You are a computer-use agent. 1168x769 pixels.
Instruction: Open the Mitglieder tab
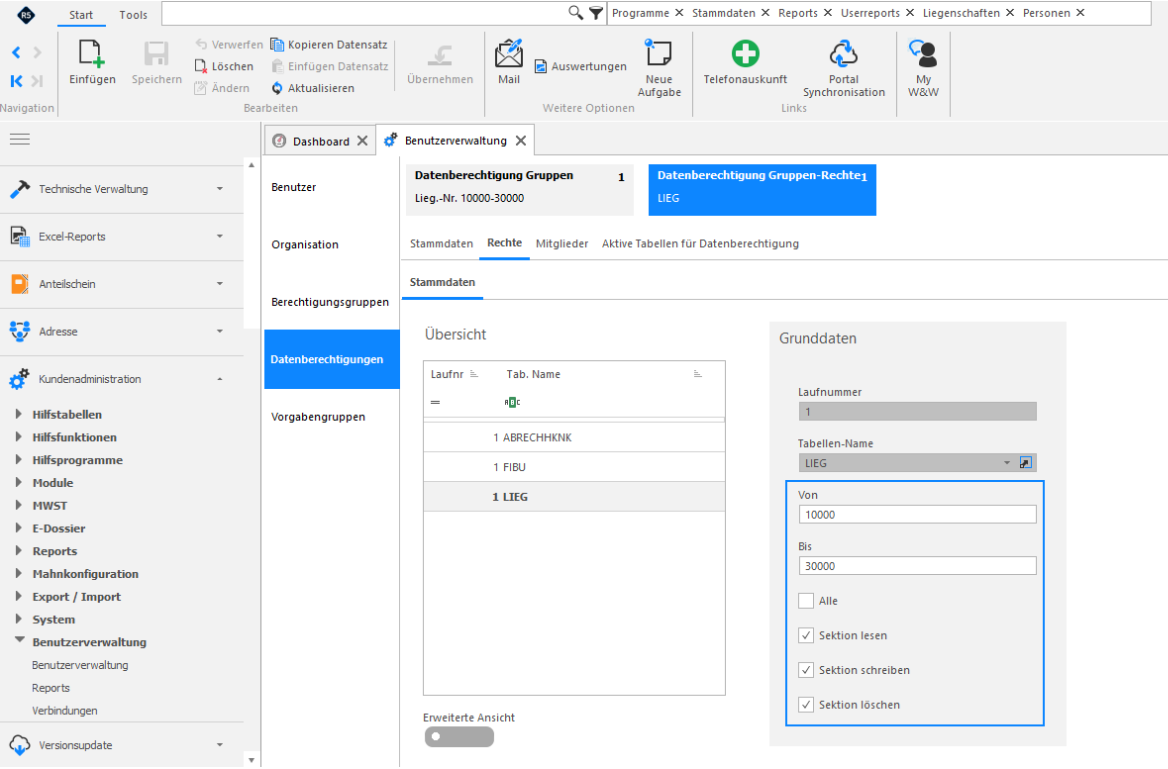(x=562, y=244)
